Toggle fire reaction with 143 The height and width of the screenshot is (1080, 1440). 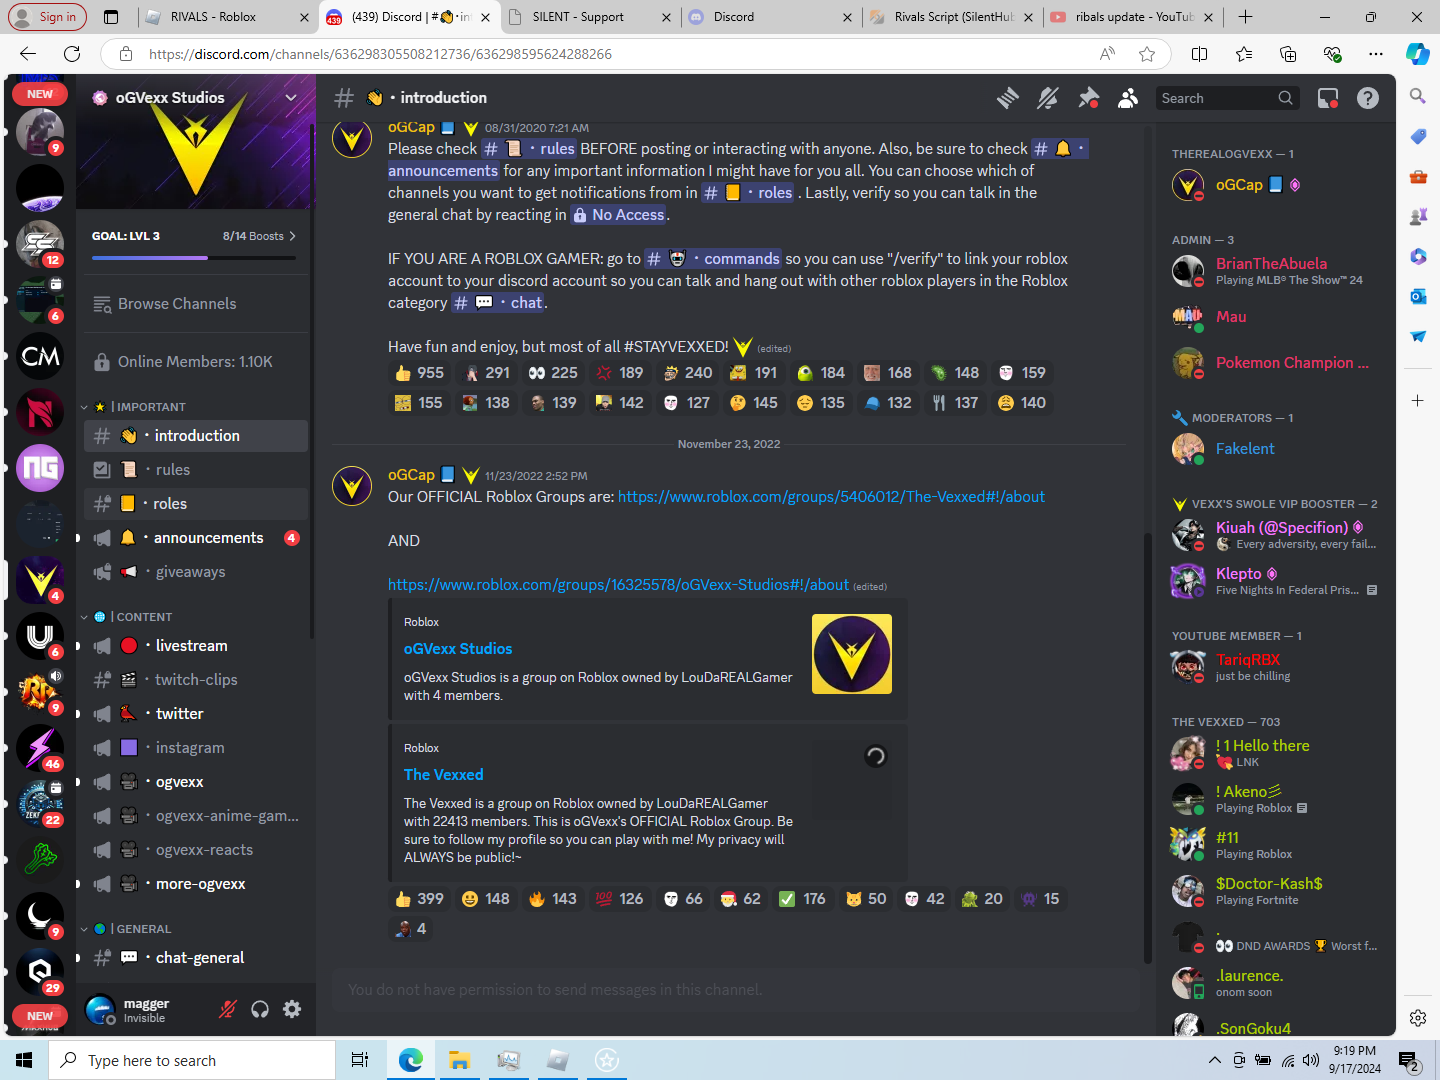click(553, 899)
